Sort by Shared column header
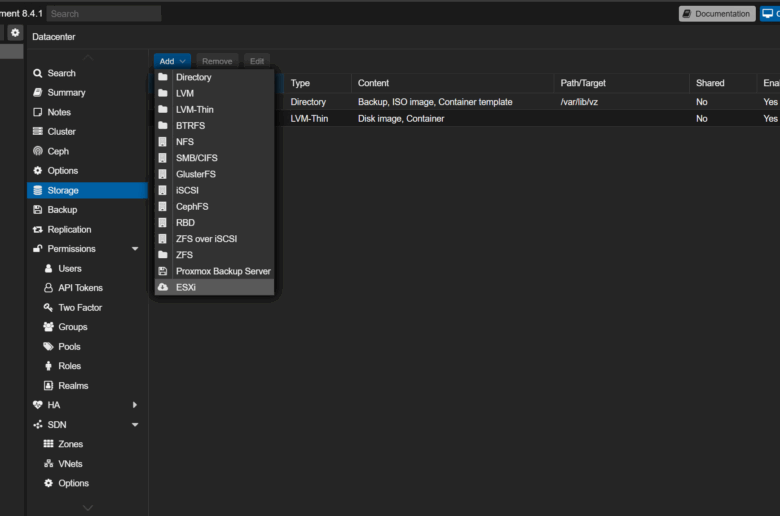 (723, 83)
